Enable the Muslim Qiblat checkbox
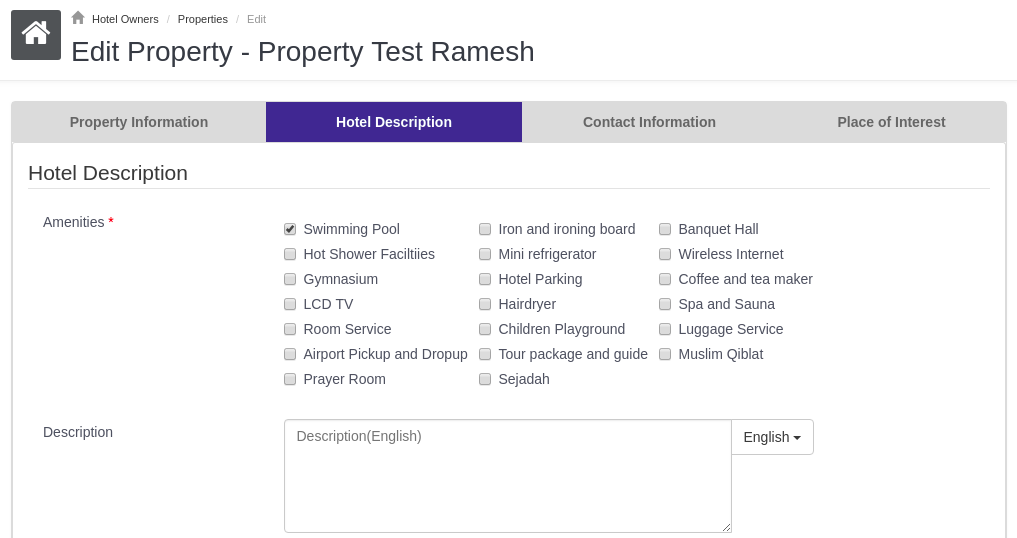This screenshot has width=1017, height=538. tap(665, 354)
